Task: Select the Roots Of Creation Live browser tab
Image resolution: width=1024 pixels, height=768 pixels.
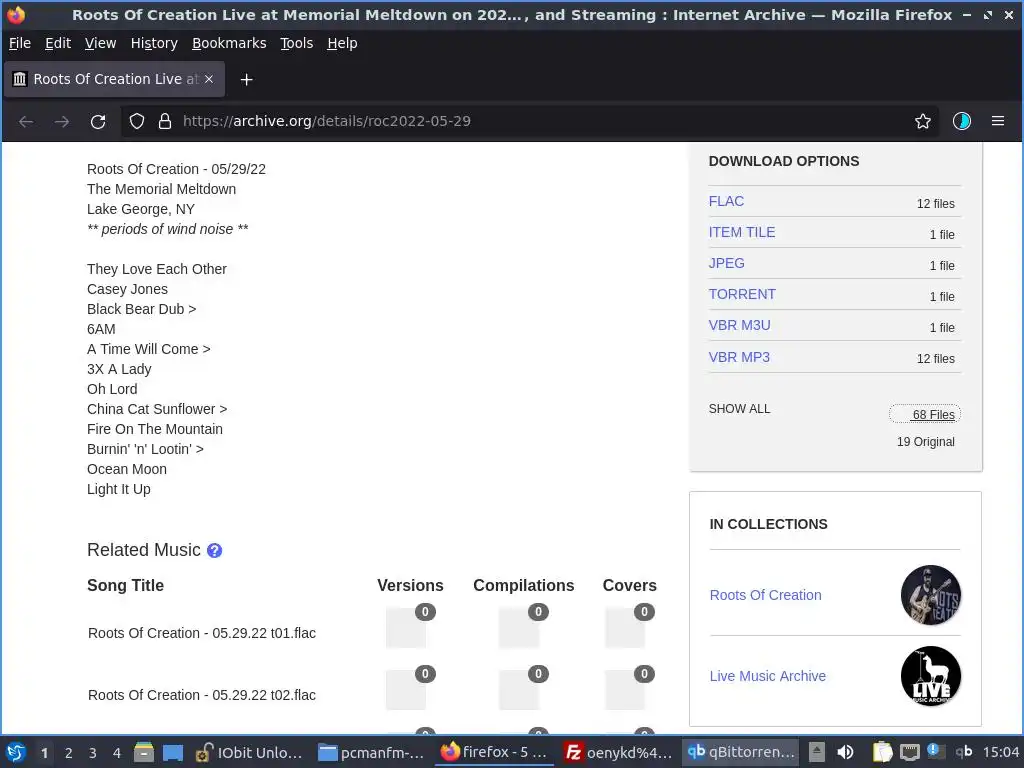Action: tap(114, 79)
